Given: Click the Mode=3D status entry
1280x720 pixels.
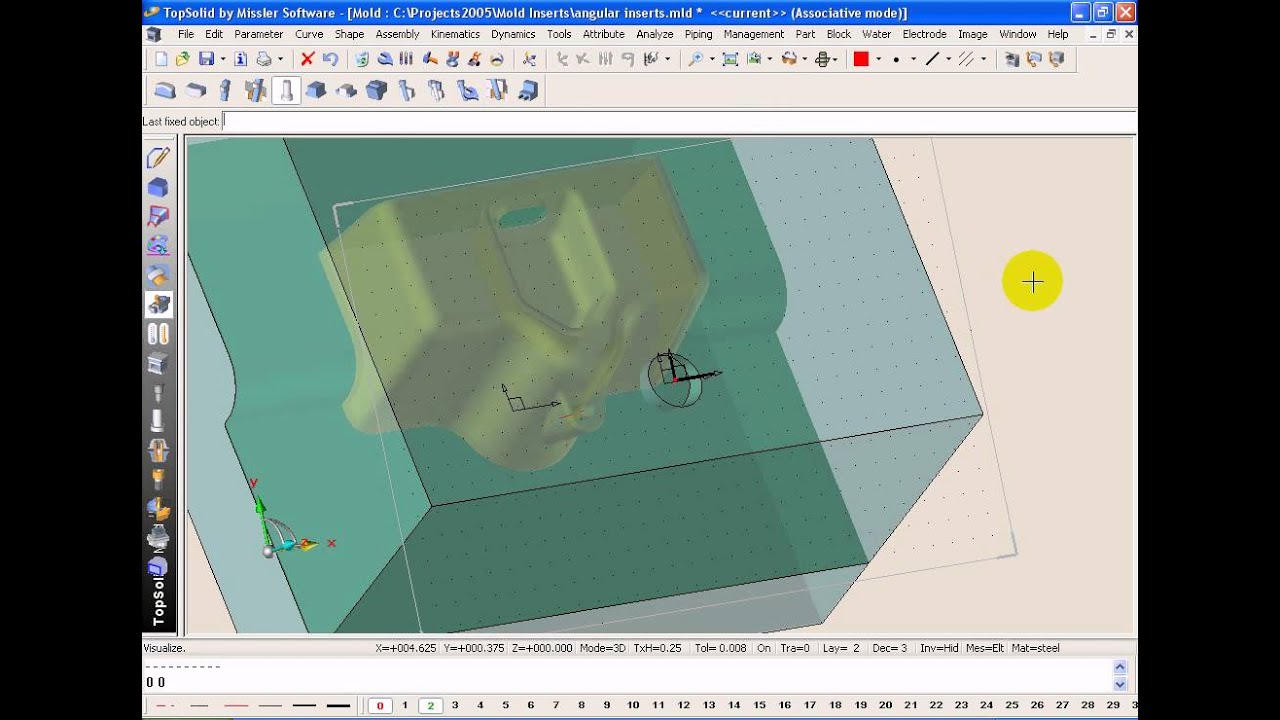Looking at the screenshot, I should (x=603, y=648).
